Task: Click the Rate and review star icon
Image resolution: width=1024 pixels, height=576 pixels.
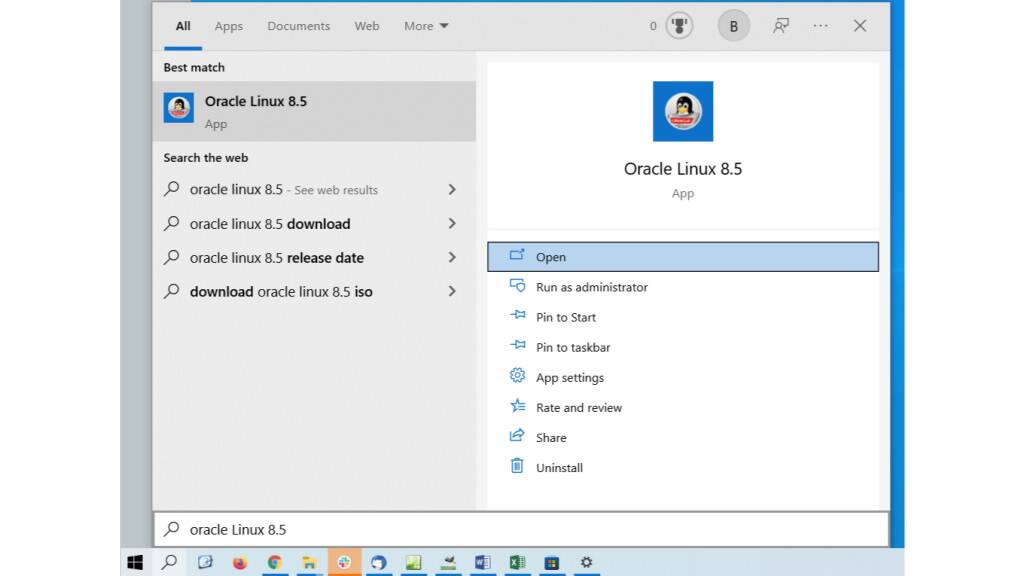Action: point(517,407)
